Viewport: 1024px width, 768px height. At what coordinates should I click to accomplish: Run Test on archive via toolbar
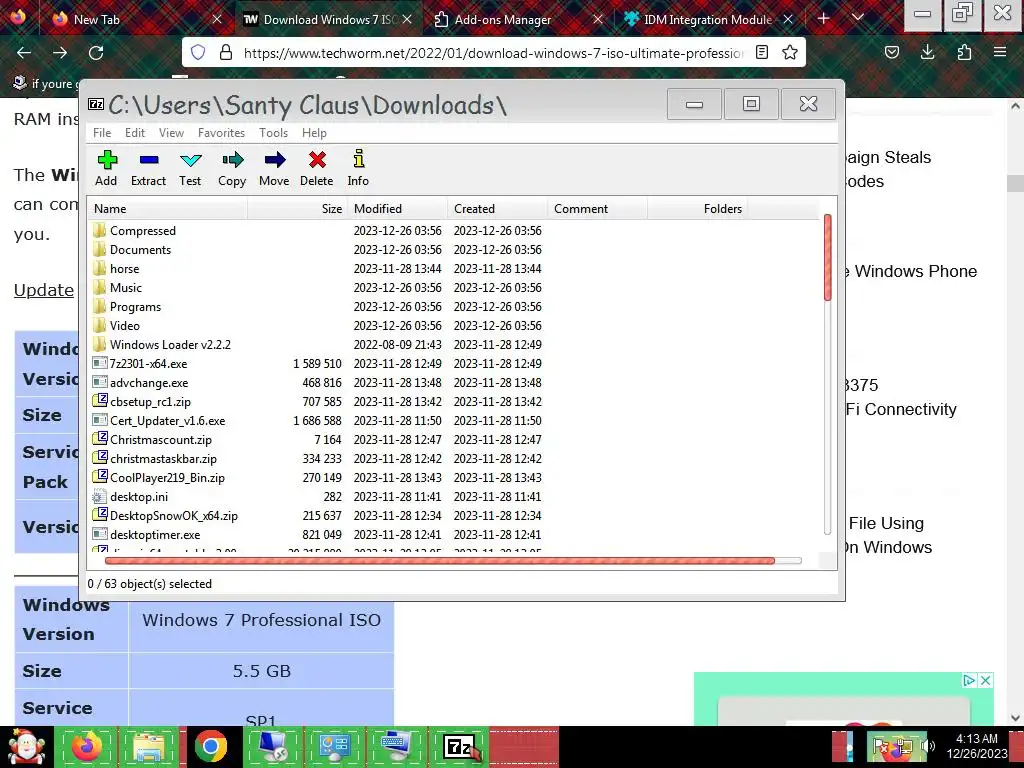[x=190, y=168]
